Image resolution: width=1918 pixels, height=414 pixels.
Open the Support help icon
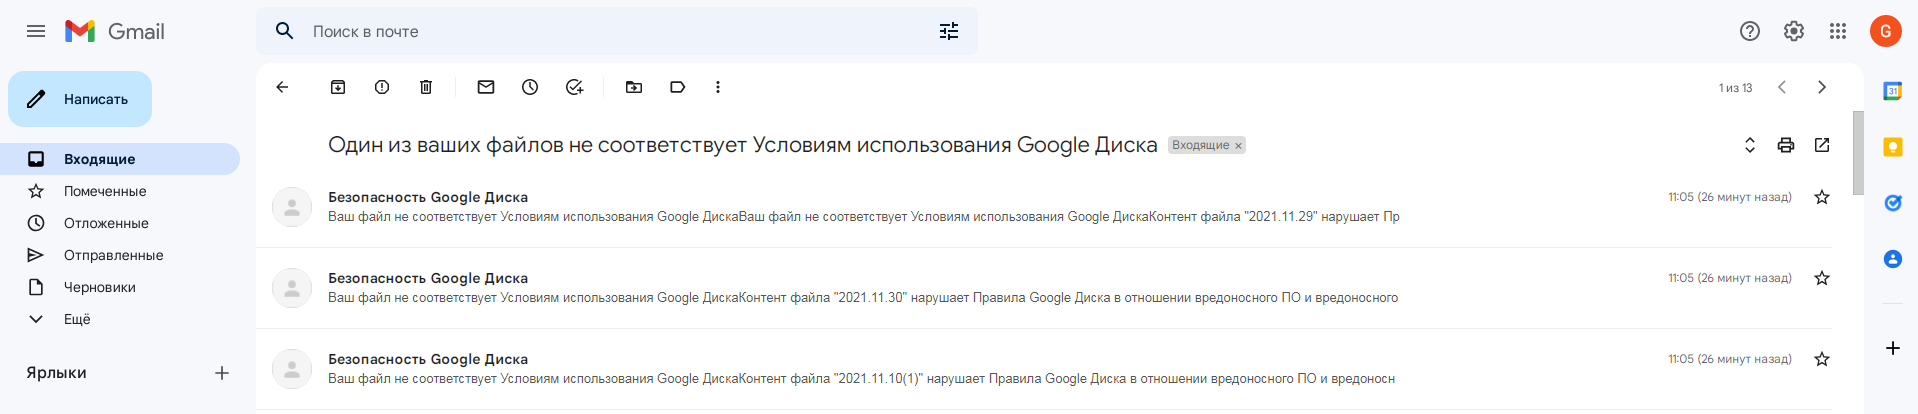1750,31
